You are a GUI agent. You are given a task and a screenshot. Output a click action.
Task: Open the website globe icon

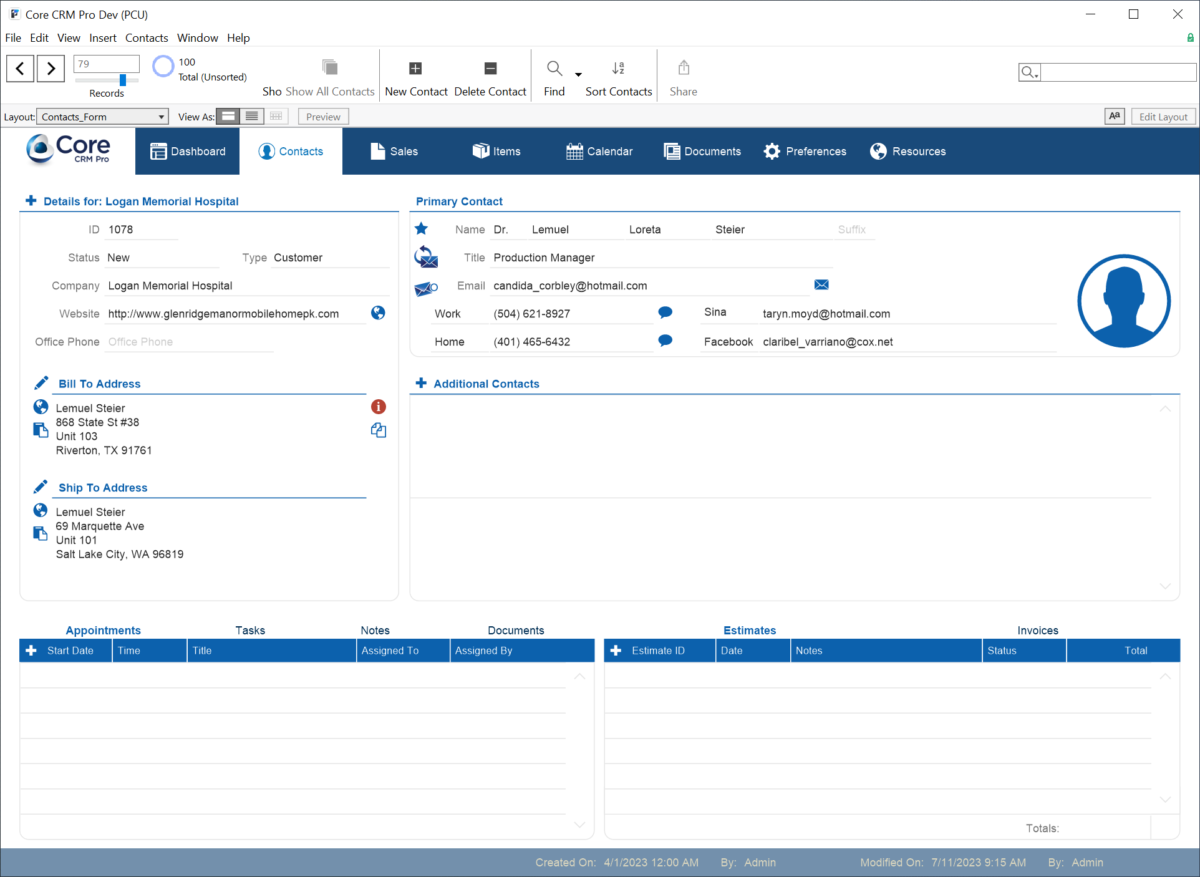tap(378, 312)
